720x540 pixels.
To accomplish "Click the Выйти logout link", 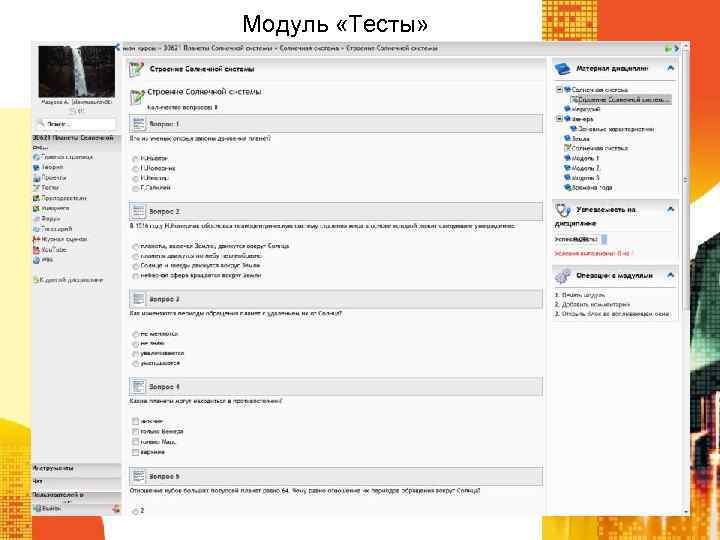I will point(51,508).
